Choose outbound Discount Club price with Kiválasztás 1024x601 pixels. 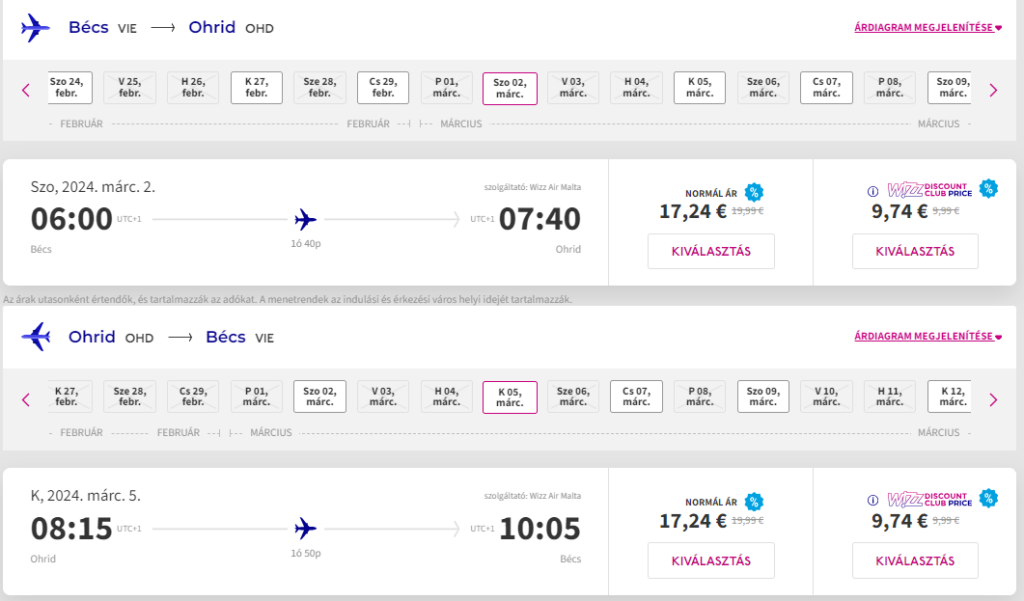(915, 252)
